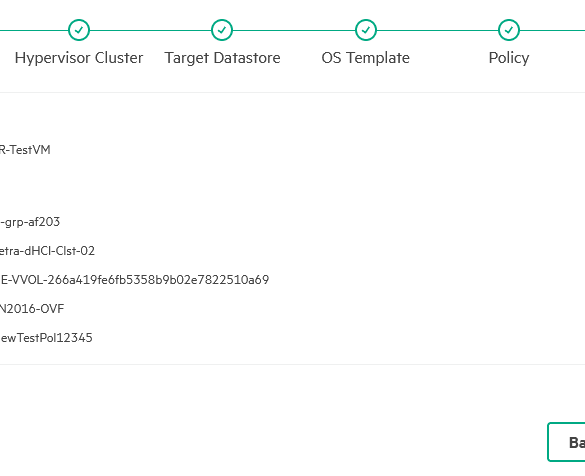Click the 2016-OVF template value
The image size is (585, 476).
[32, 309]
